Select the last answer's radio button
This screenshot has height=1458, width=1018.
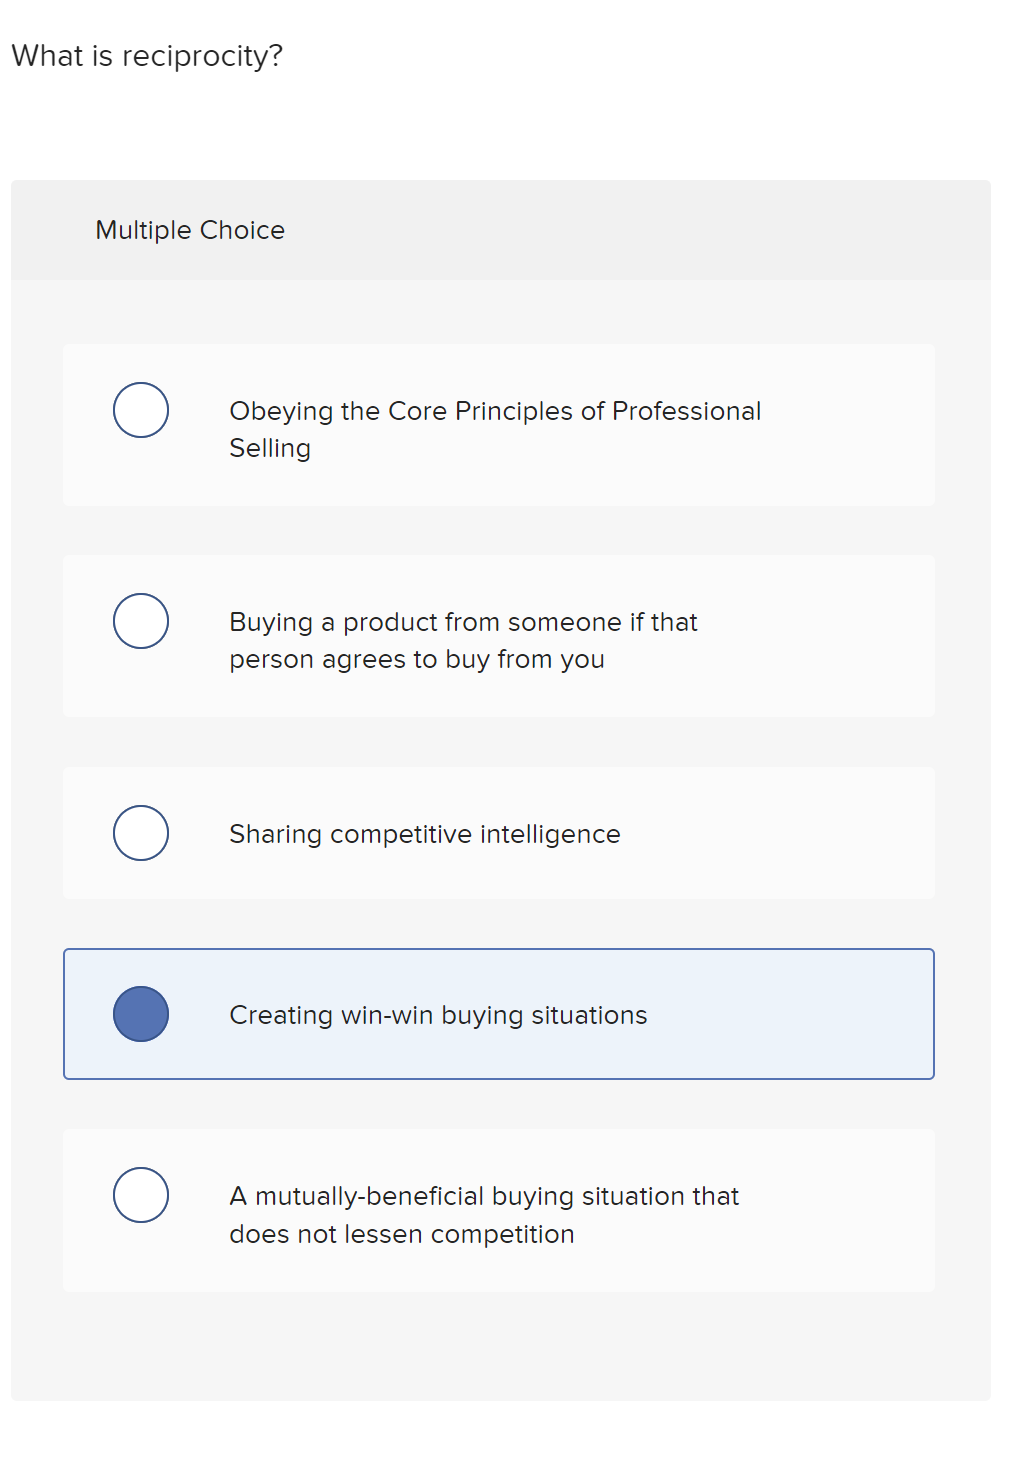pyautogui.click(x=141, y=1194)
